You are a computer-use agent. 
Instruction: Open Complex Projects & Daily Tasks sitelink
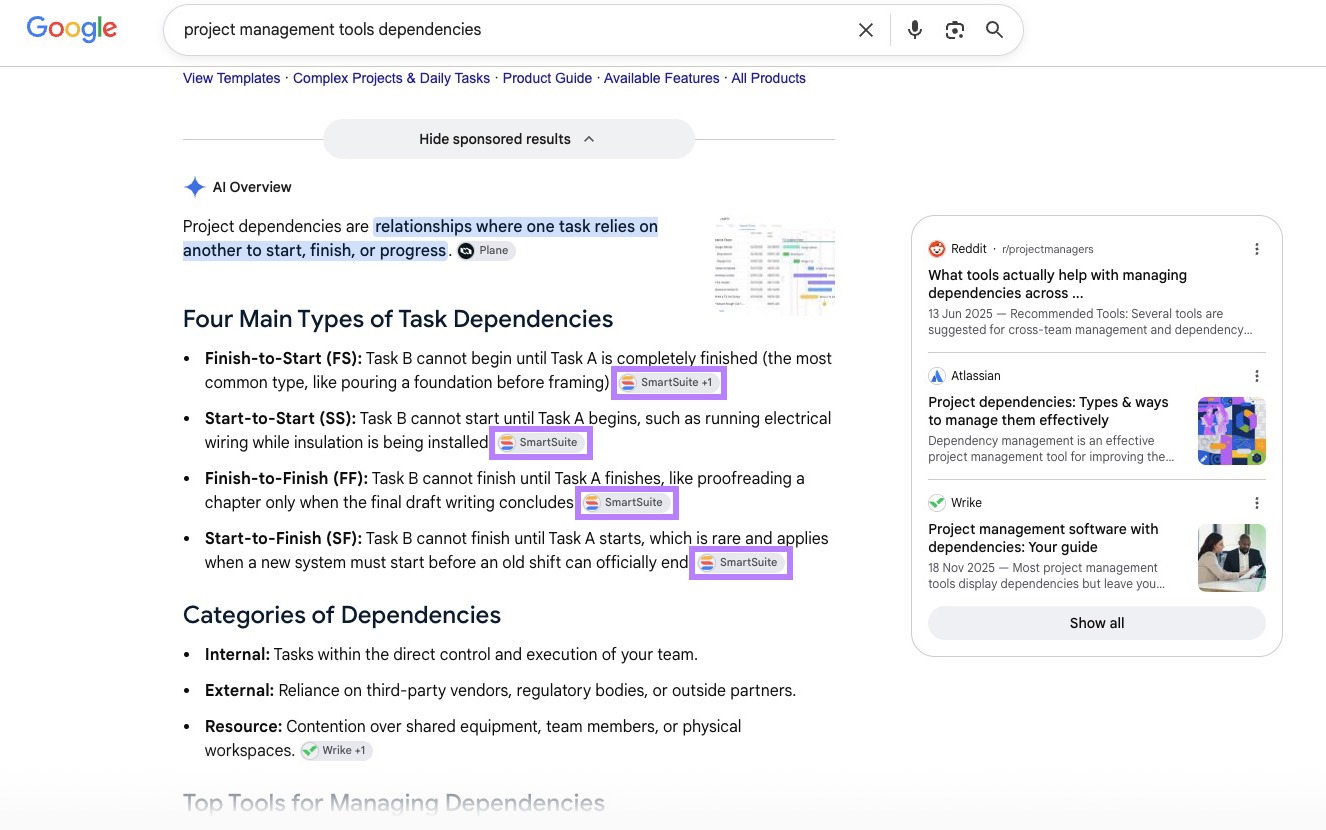tap(391, 78)
